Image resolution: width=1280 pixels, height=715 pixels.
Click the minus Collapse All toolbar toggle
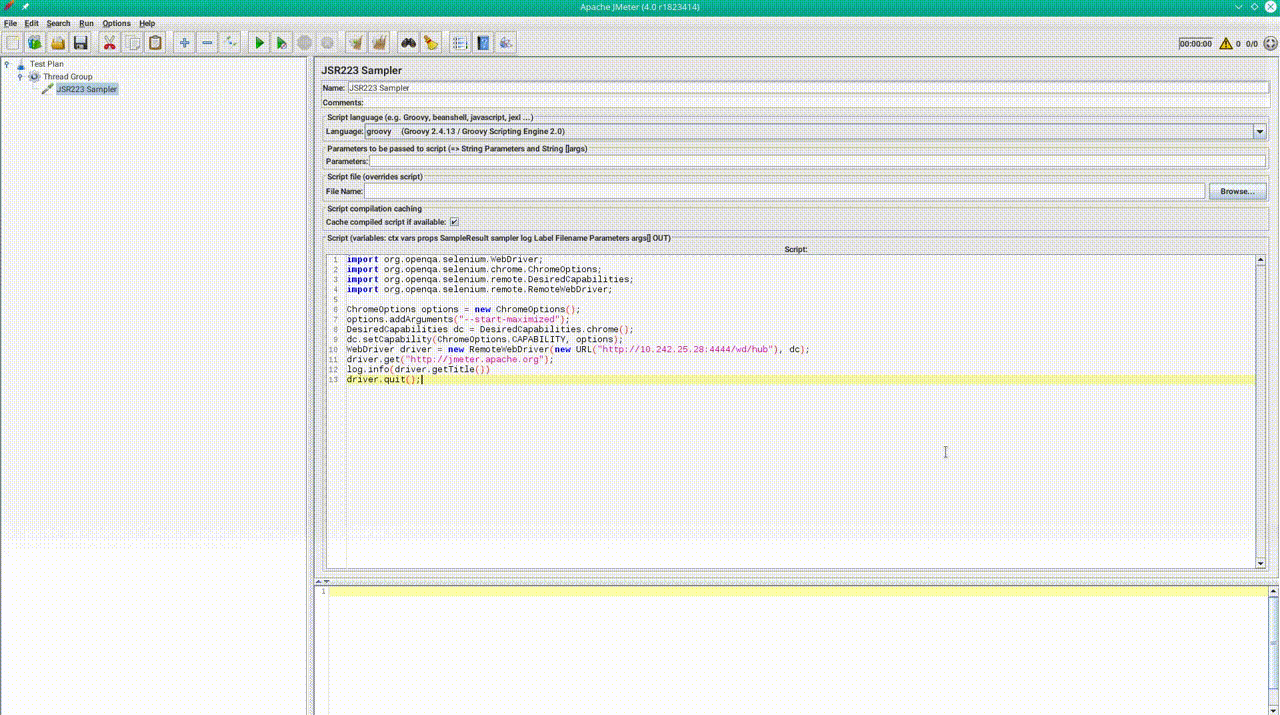[207, 43]
